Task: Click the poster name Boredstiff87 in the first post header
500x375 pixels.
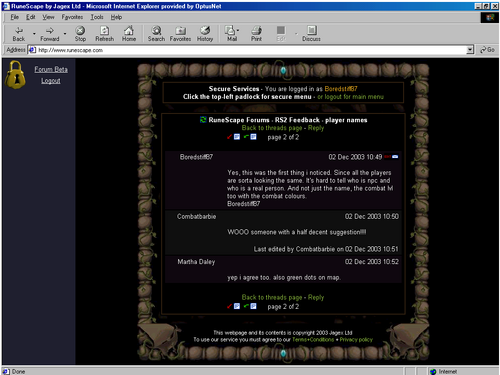Action: point(196,157)
